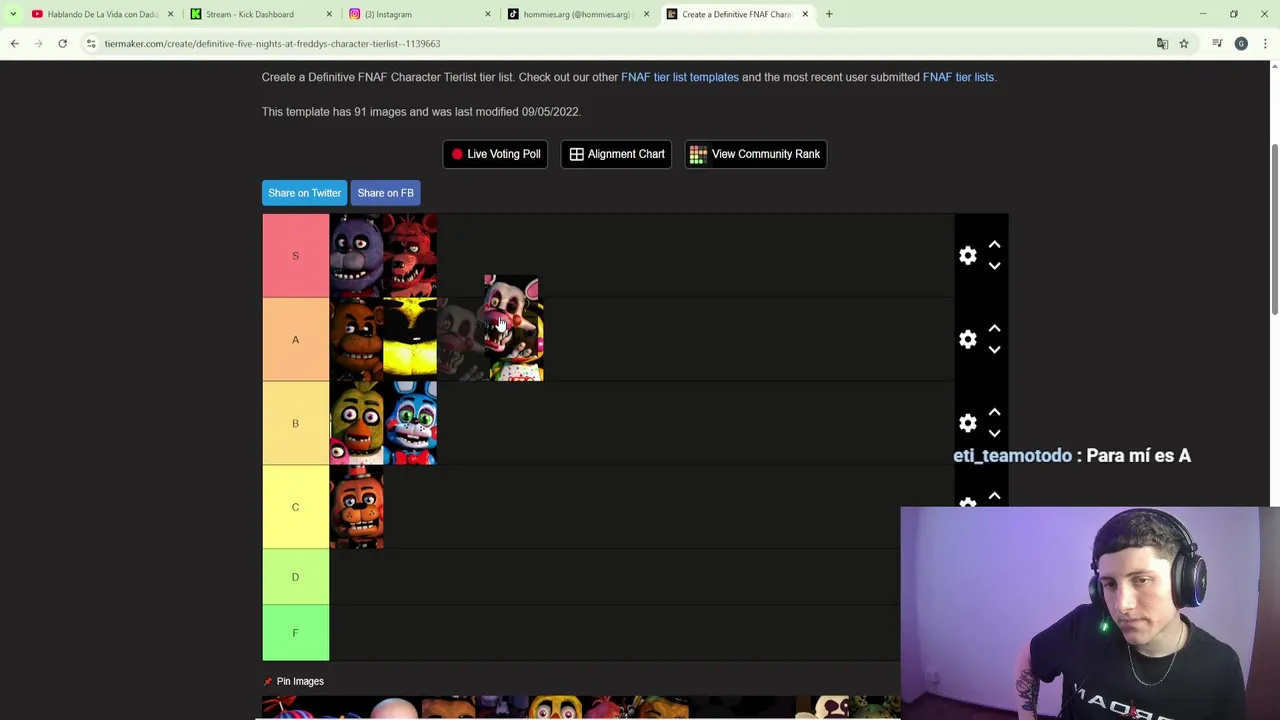
Task: Move C tier row up with arrow
Action: 994,496
